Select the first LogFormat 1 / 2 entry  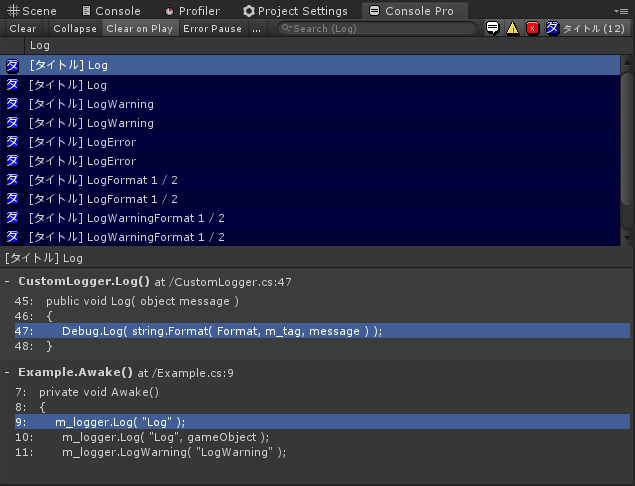(x=310, y=180)
